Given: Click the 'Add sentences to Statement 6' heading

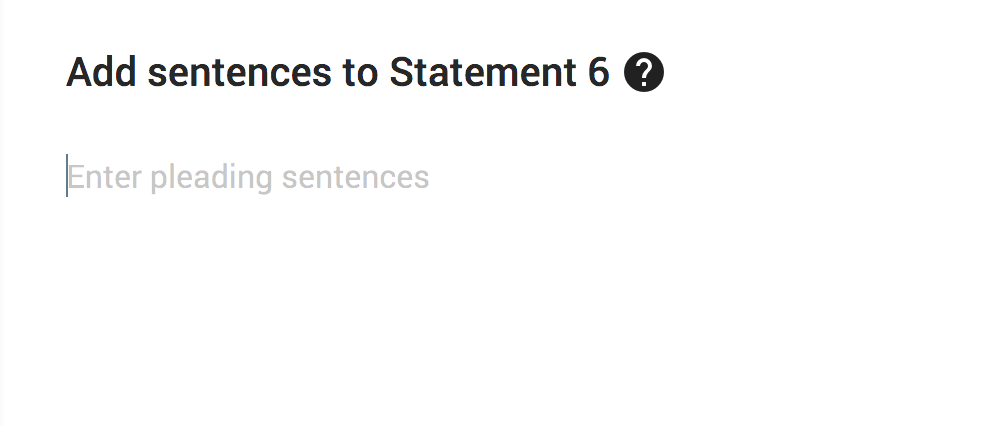Looking at the screenshot, I should pos(337,73).
